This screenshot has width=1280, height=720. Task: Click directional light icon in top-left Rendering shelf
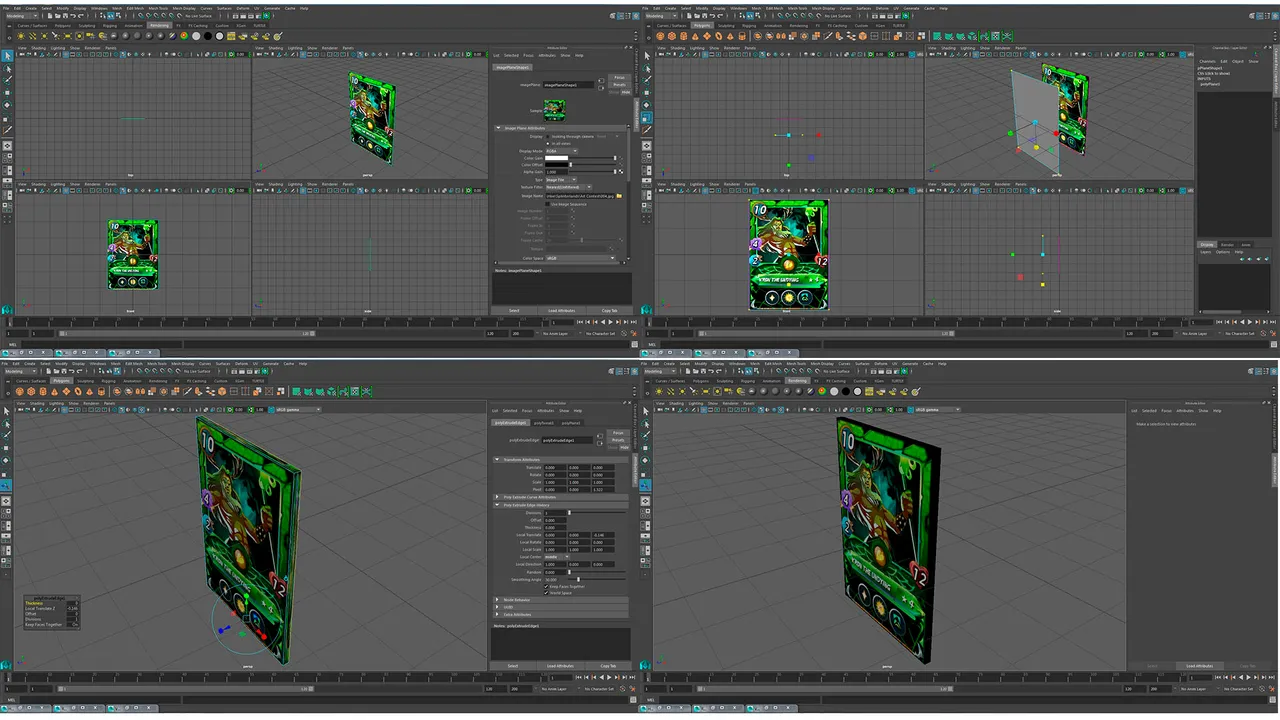click(32, 36)
